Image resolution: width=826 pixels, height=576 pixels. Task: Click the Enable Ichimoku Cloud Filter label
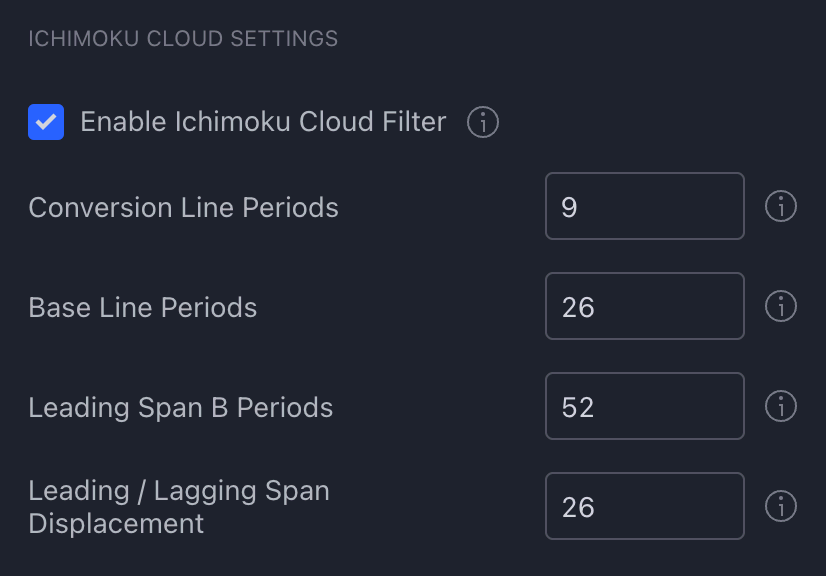263,122
